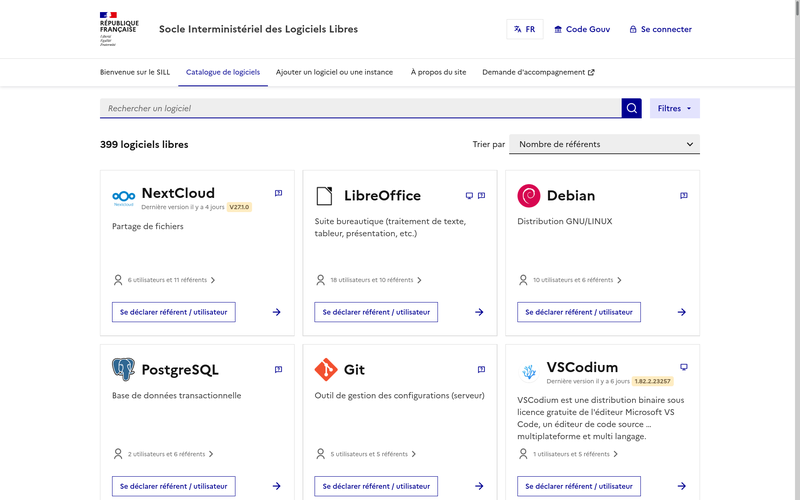This screenshot has height=500, width=800.
Task: Open Git details arrow
Action: pyautogui.click(x=479, y=486)
